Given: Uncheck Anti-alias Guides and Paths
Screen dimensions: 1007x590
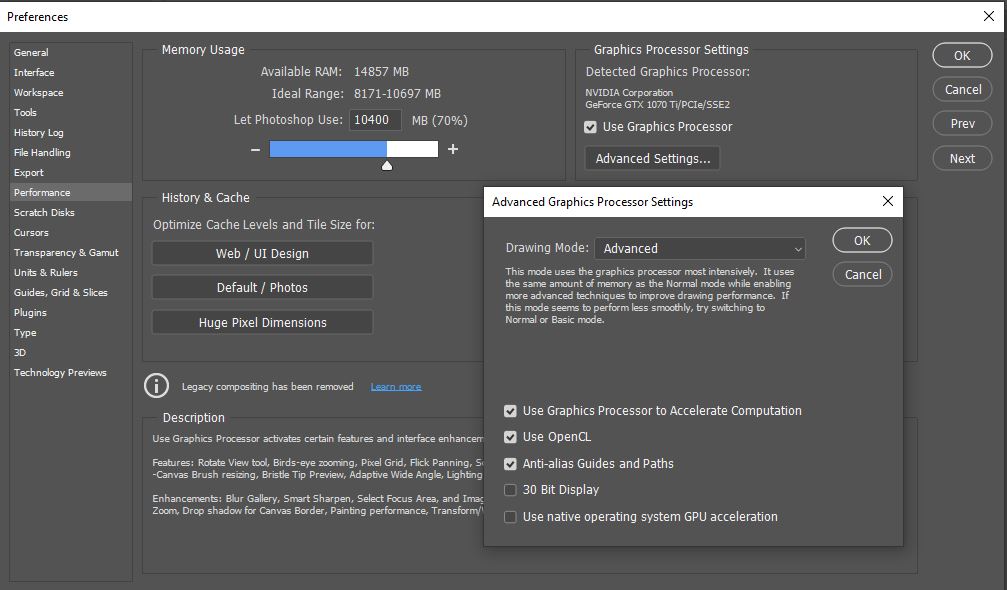Looking at the screenshot, I should [510, 464].
